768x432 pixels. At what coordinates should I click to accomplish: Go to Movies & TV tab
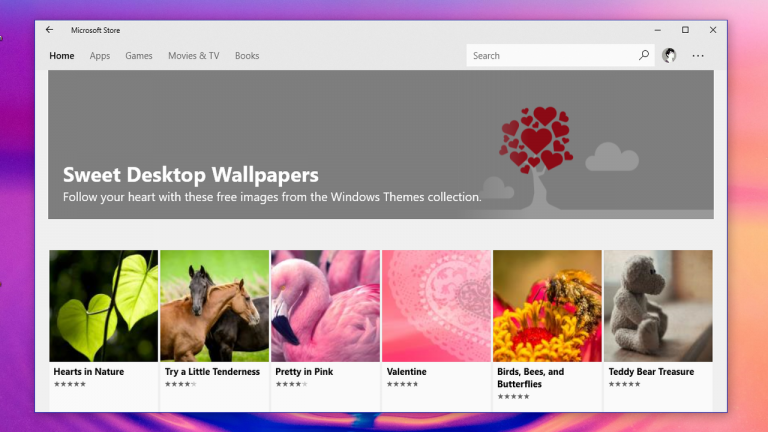click(x=194, y=56)
